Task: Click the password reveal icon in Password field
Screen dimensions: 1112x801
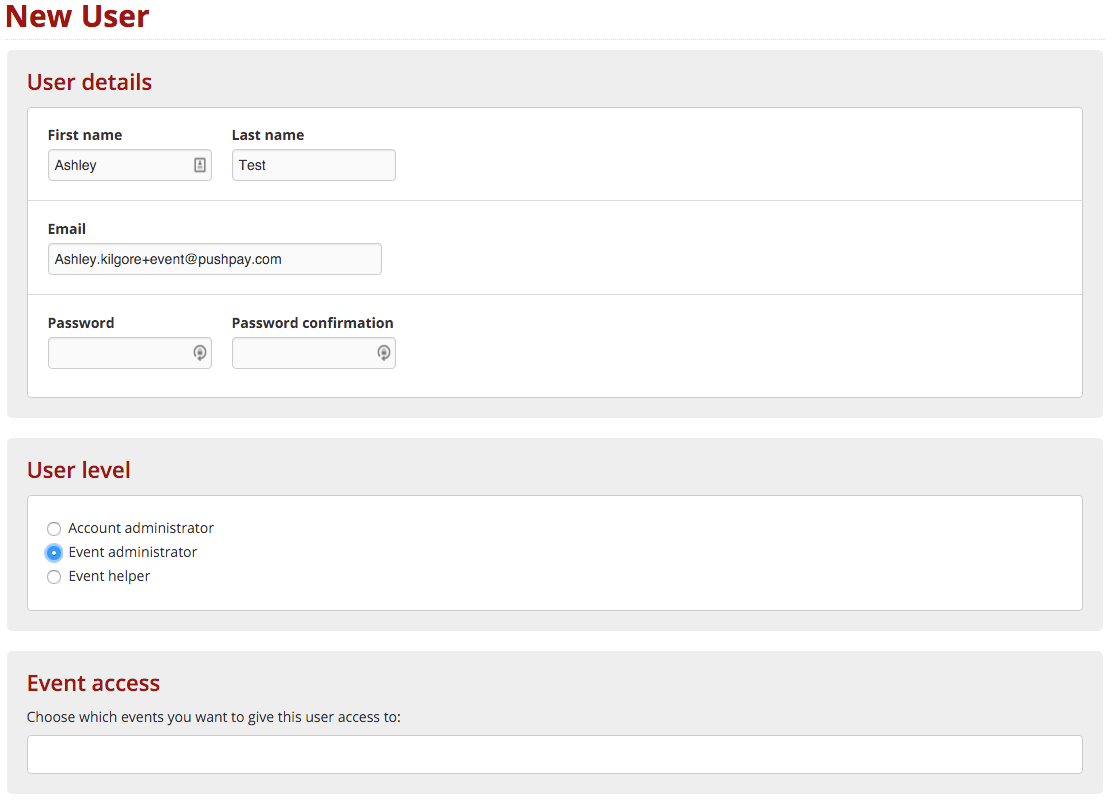Action: 199,352
